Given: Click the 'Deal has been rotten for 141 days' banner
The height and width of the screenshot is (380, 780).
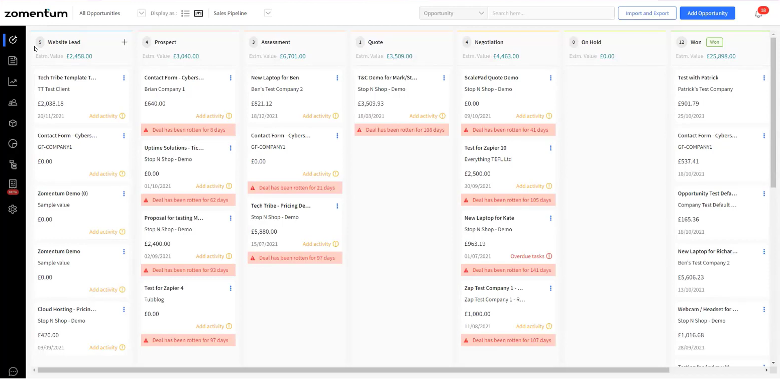Looking at the screenshot, I should click(x=508, y=270).
